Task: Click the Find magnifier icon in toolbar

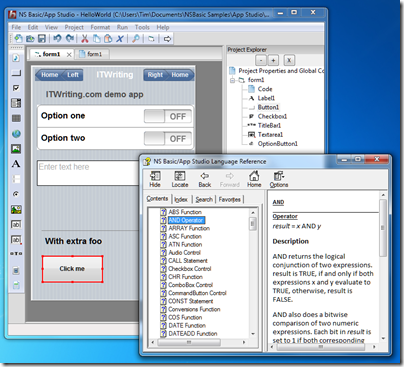Action: [136, 39]
